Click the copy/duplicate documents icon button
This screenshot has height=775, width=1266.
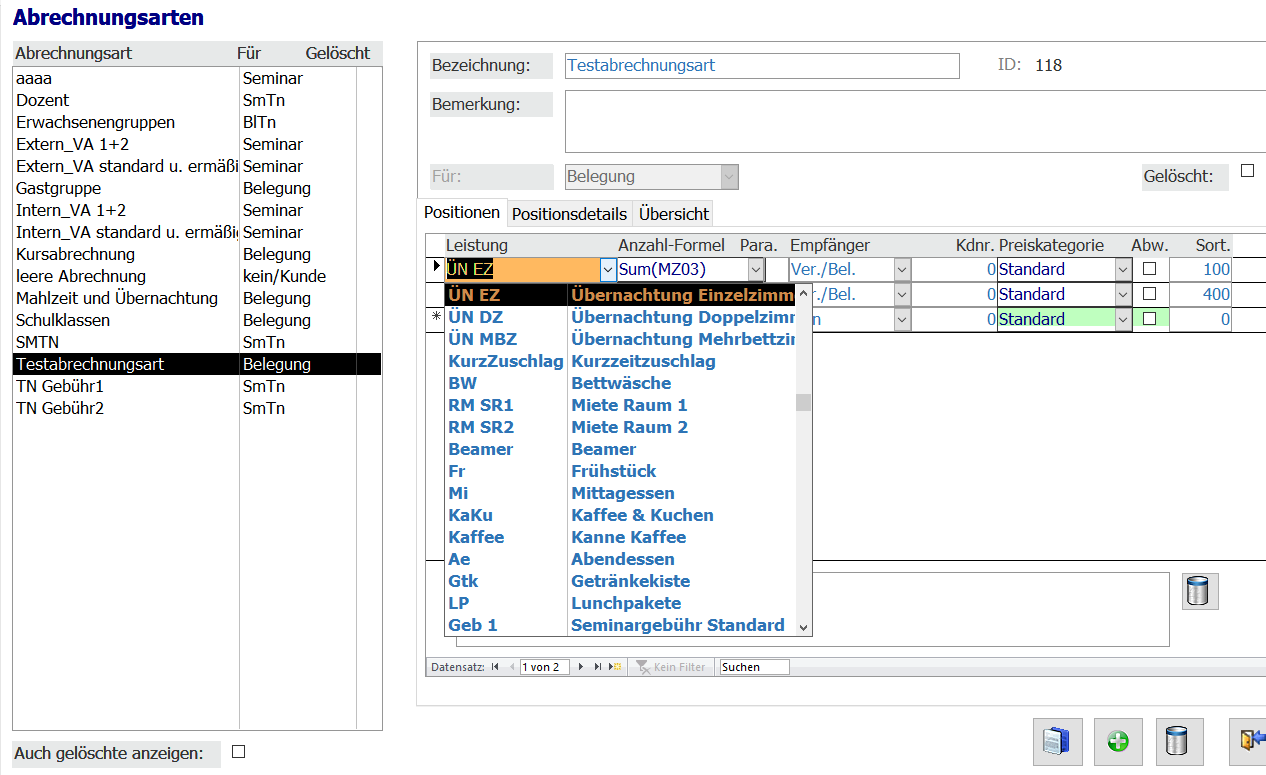coord(1057,741)
